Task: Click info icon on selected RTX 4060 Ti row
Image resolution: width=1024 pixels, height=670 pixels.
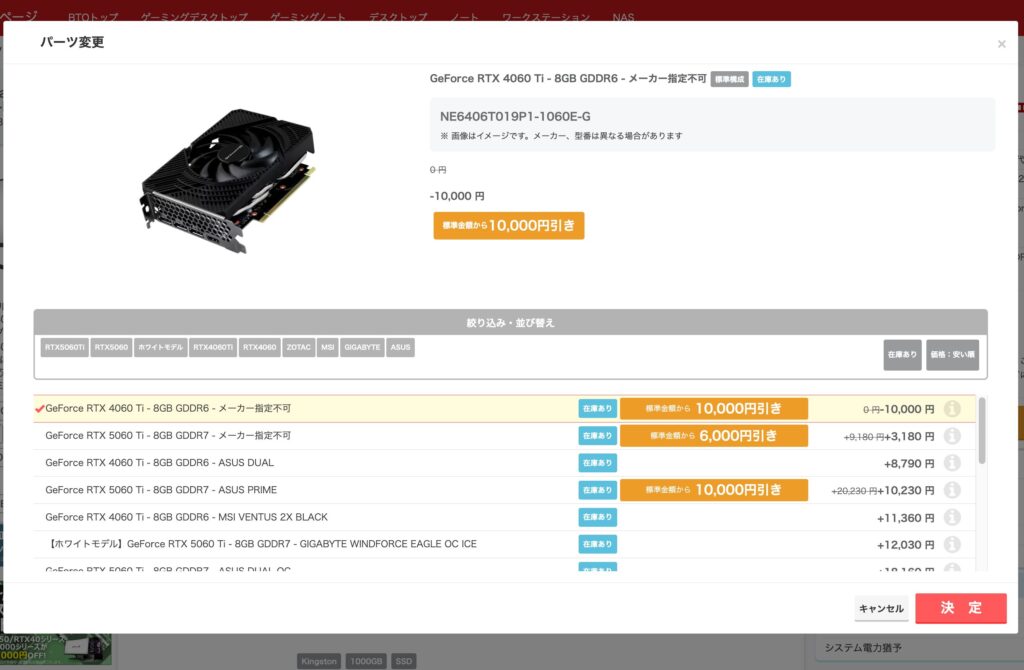Action: tap(952, 409)
